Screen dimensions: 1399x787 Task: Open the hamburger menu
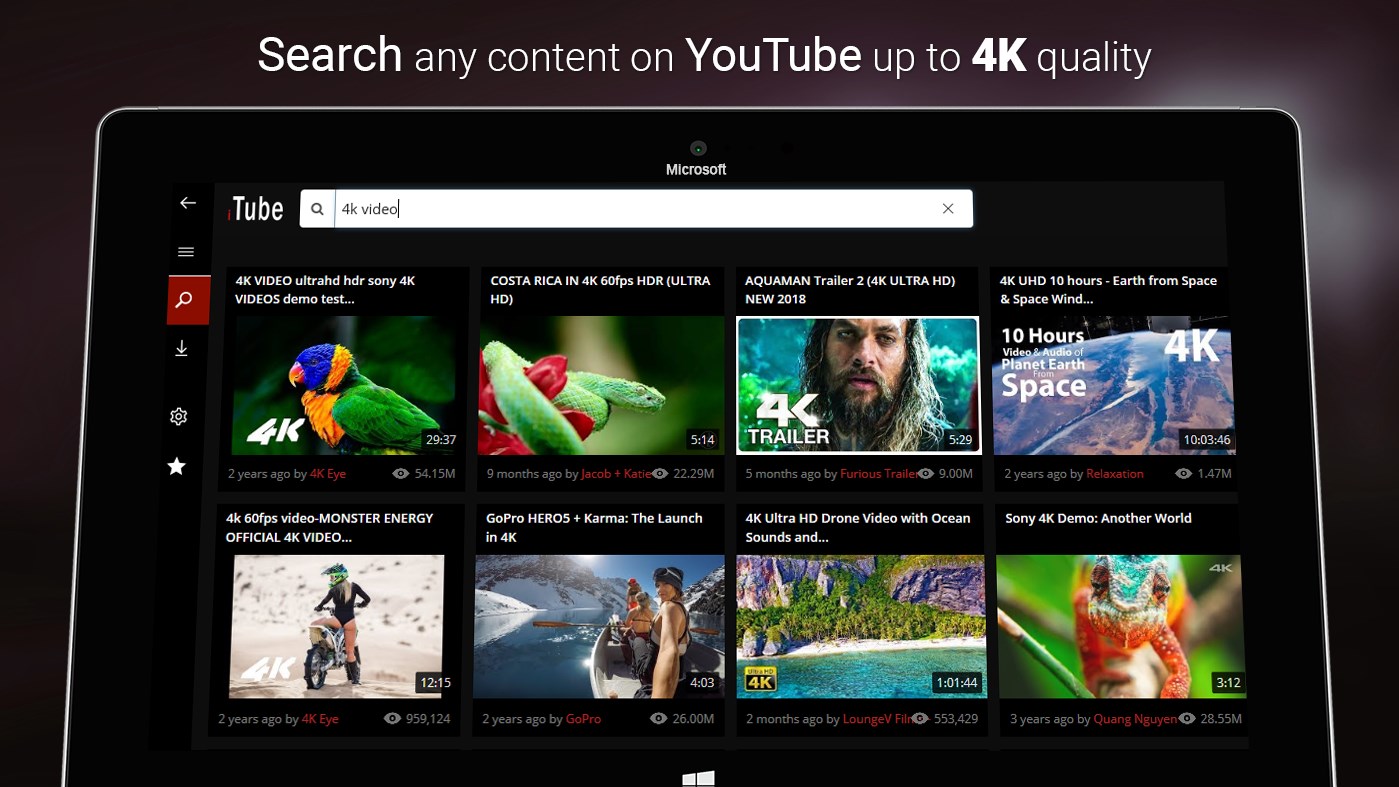(x=186, y=252)
